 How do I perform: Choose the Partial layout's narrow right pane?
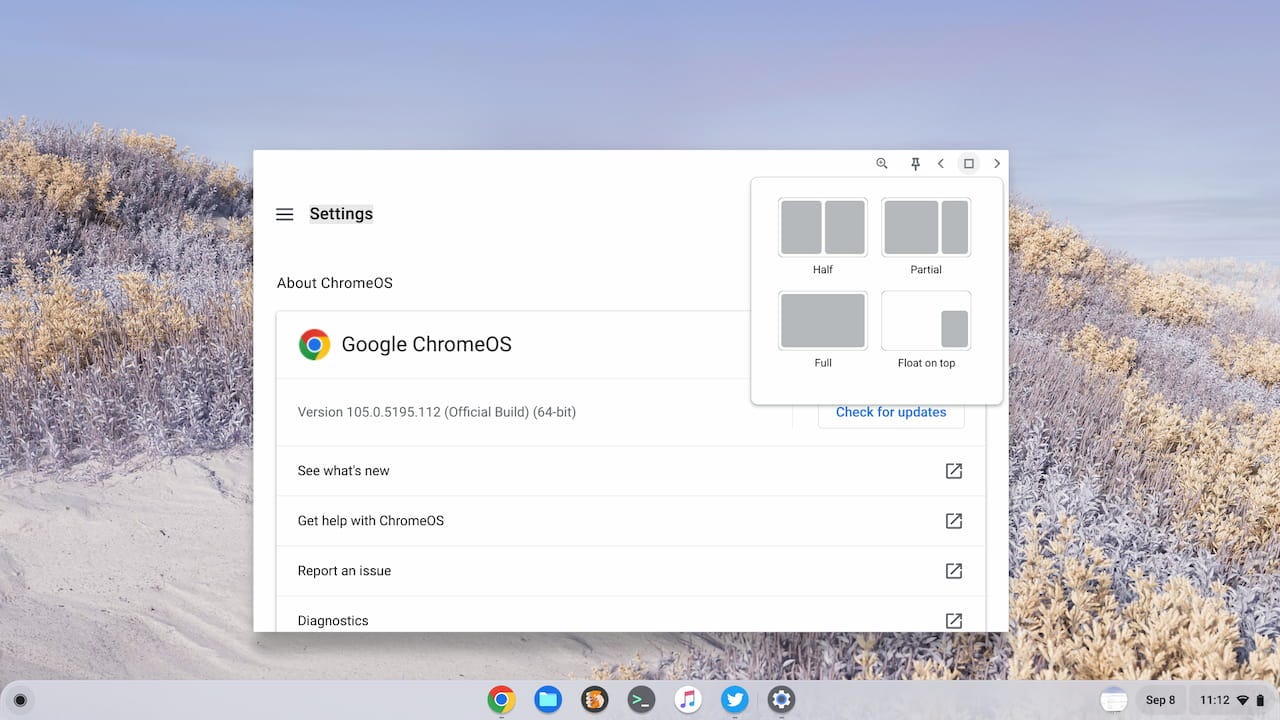pyautogui.click(x=955, y=227)
